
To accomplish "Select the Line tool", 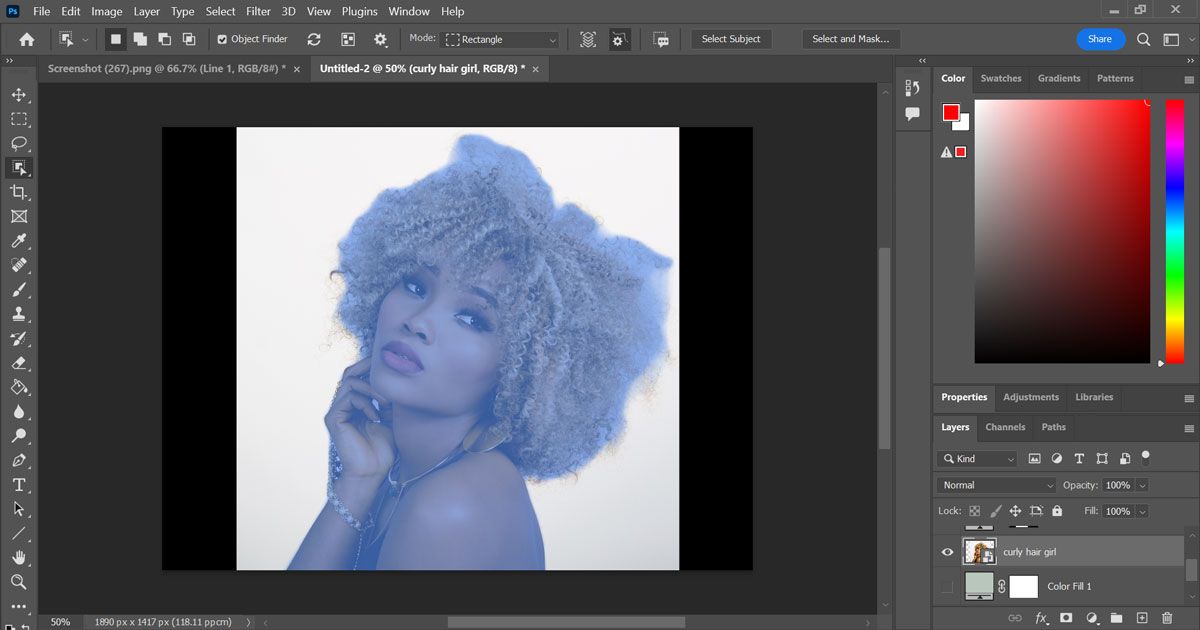I will [18, 534].
